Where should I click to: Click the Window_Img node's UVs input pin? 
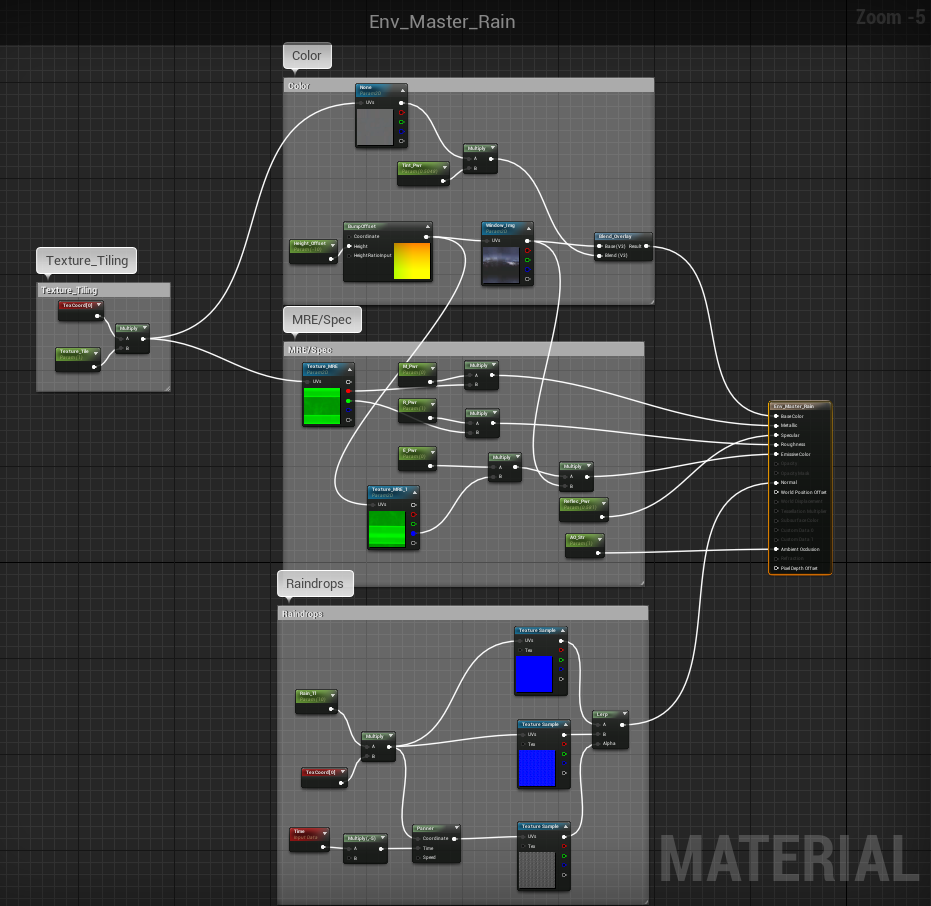(487, 241)
